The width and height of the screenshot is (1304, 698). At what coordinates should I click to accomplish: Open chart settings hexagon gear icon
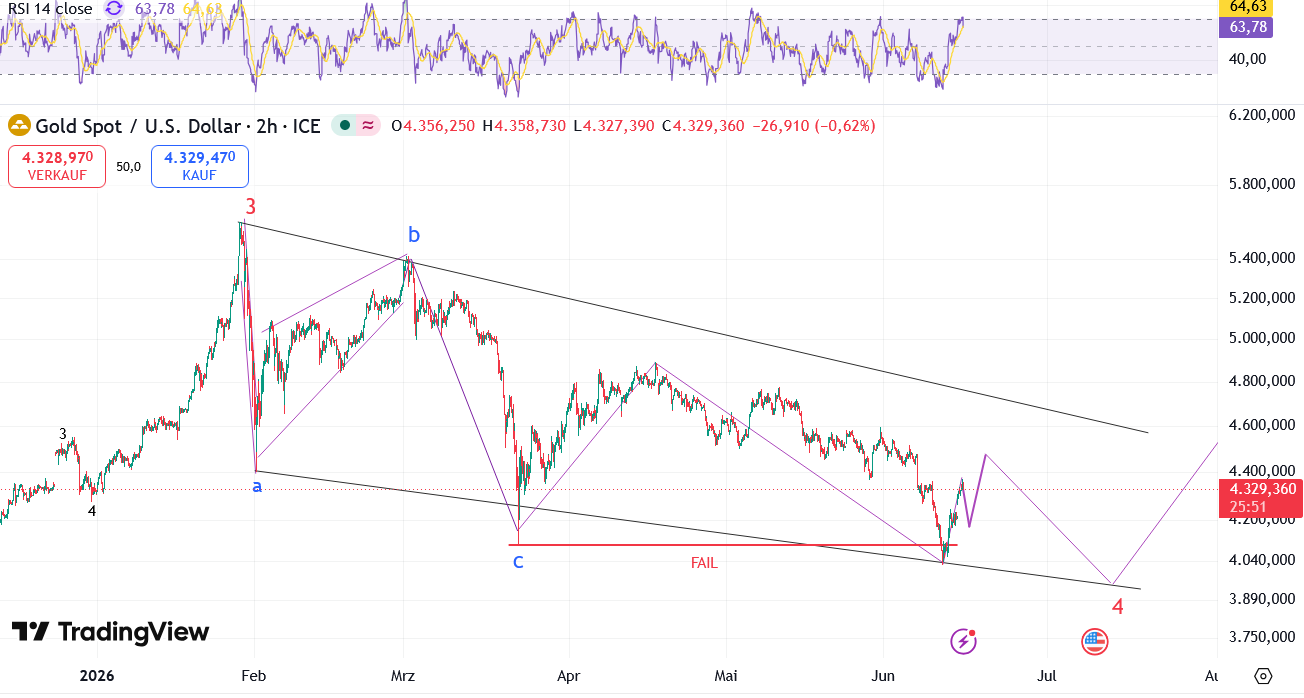[x=1263, y=676]
